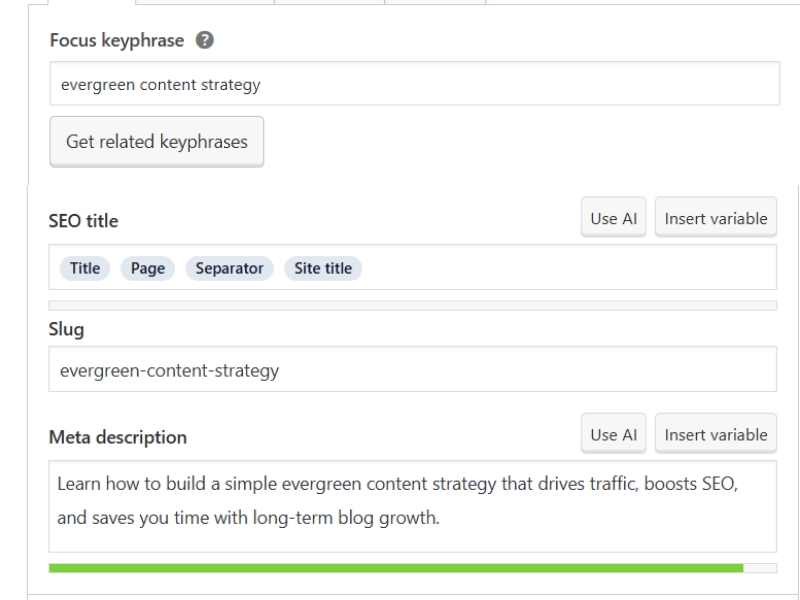Image resolution: width=800 pixels, height=600 pixels.
Task: Click Use AI for the SEO title
Action: pyautogui.click(x=613, y=217)
